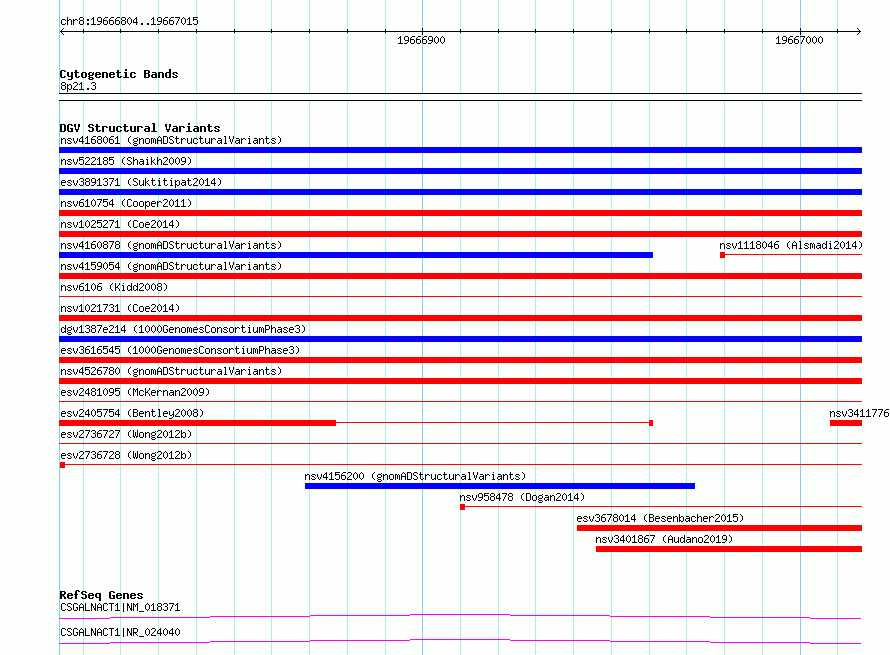Click the red bar under nsv1021731
Viewport: 890px width, 655px height.
tap(460, 318)
